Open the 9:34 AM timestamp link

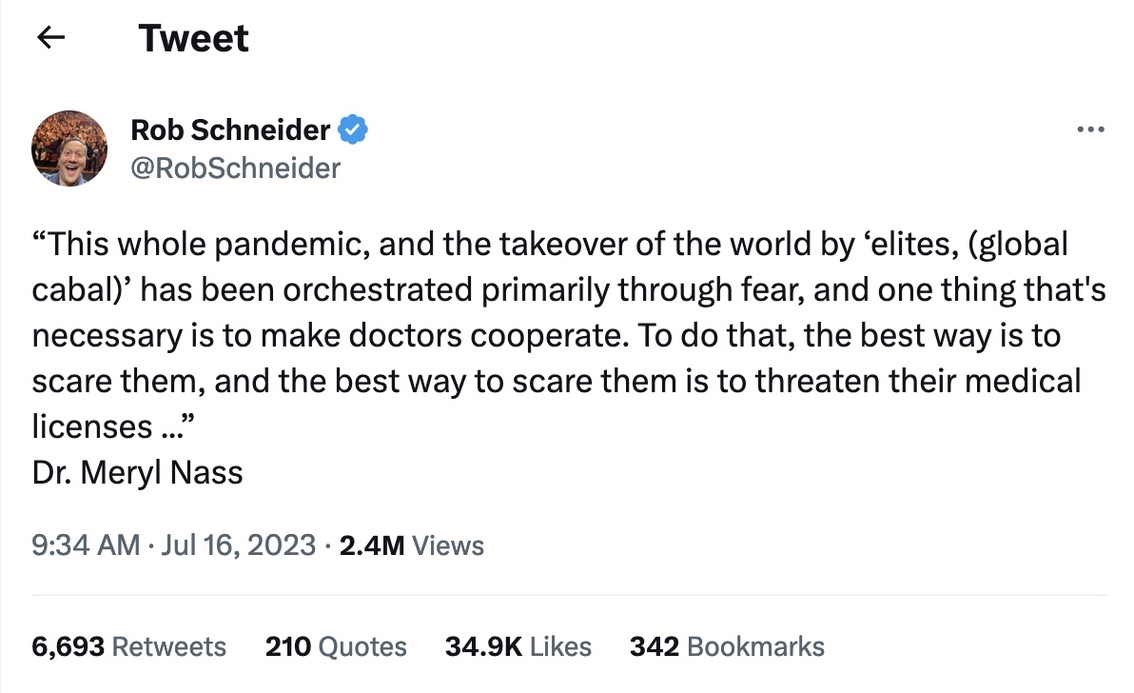click(85, 546)
